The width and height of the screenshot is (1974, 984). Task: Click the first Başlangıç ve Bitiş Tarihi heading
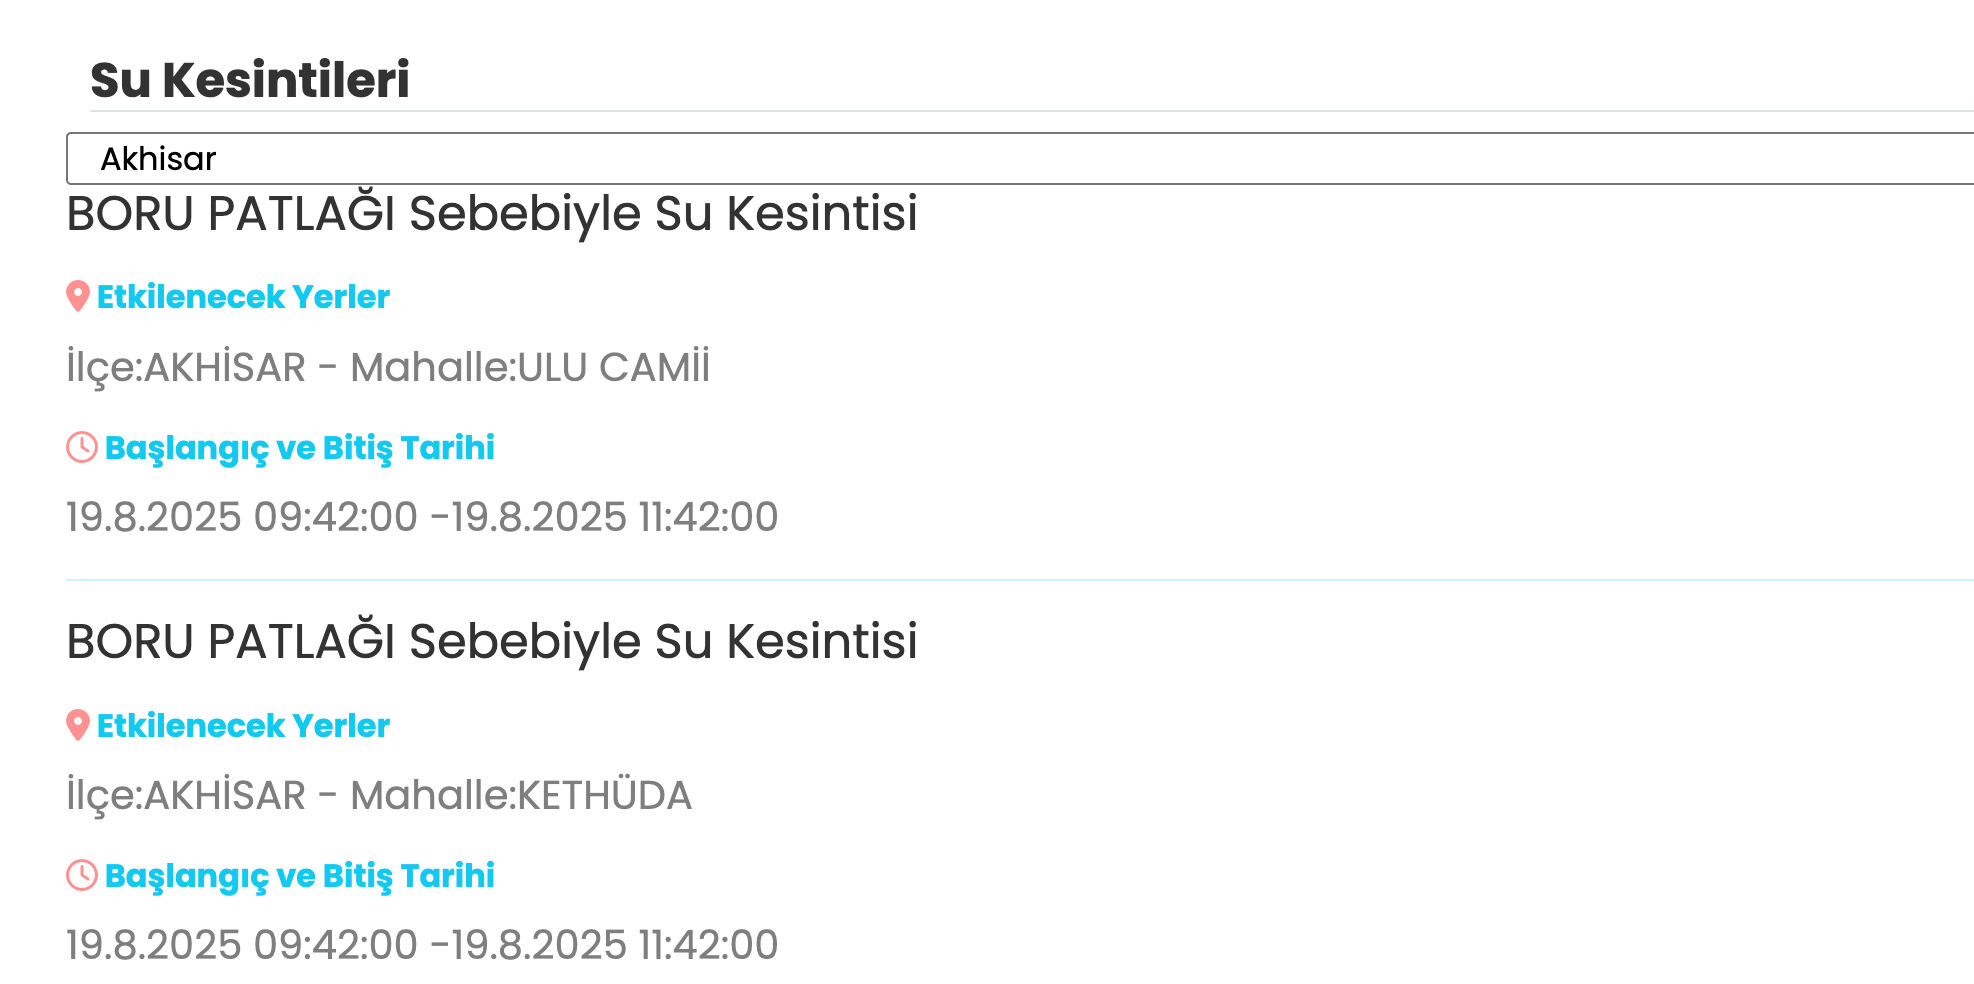click(300, 447)
